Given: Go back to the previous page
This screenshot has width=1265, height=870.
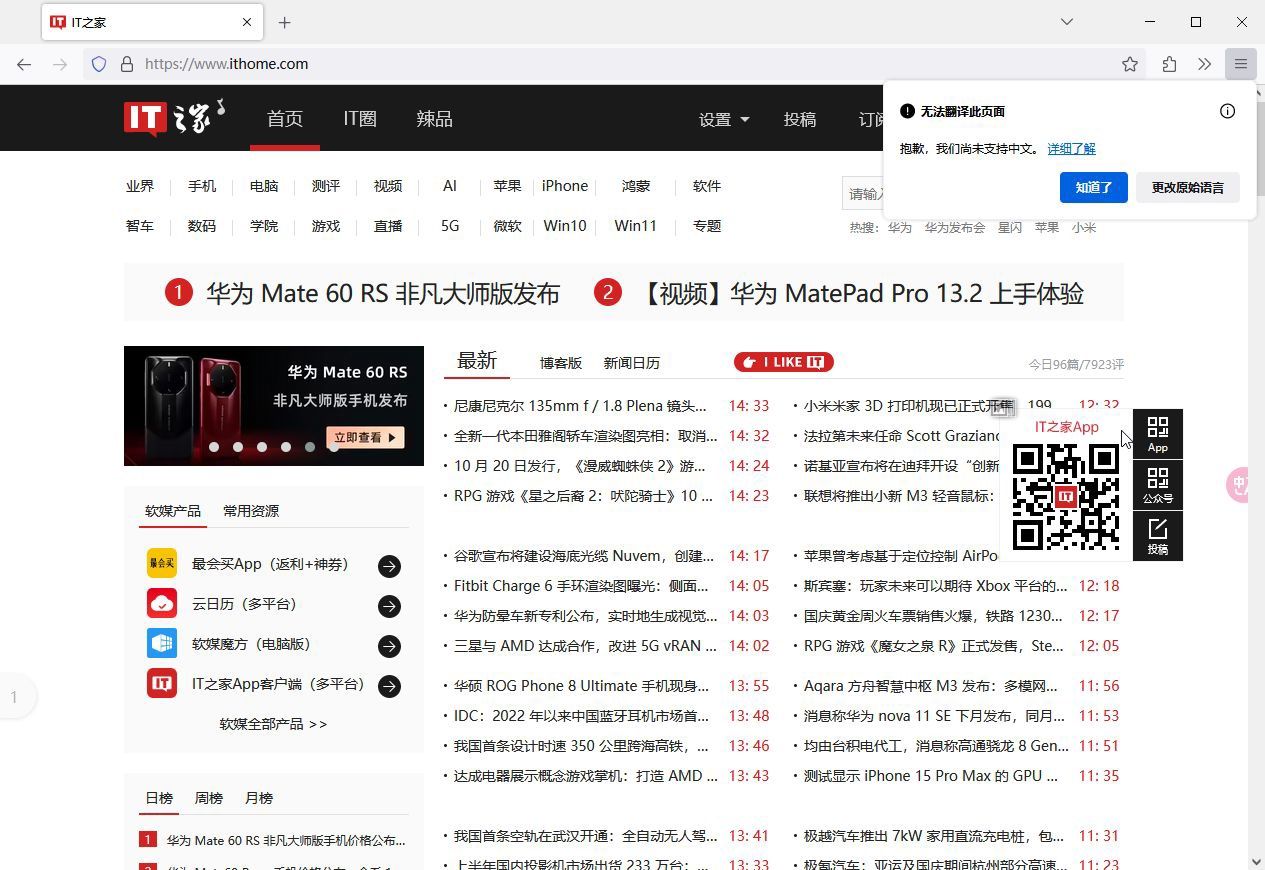Looking at the screenshot, I should 24,64.
